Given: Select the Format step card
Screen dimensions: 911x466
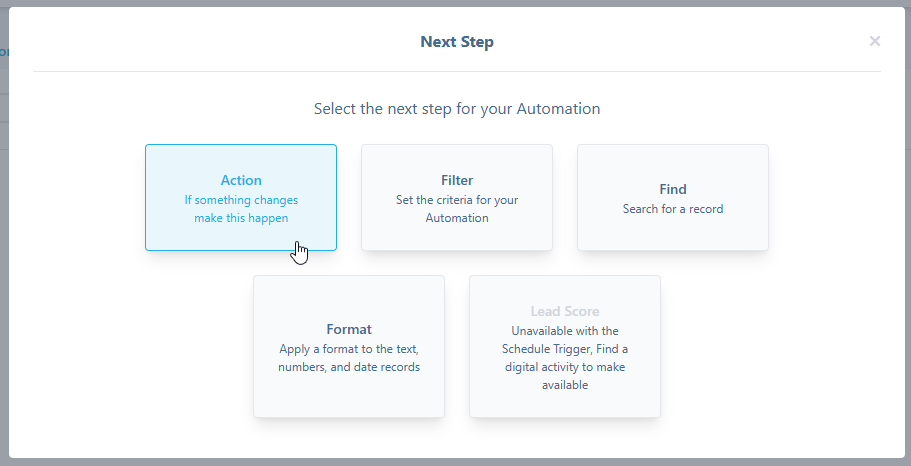Looking at the screenshot, I should [x=349, y=346].
